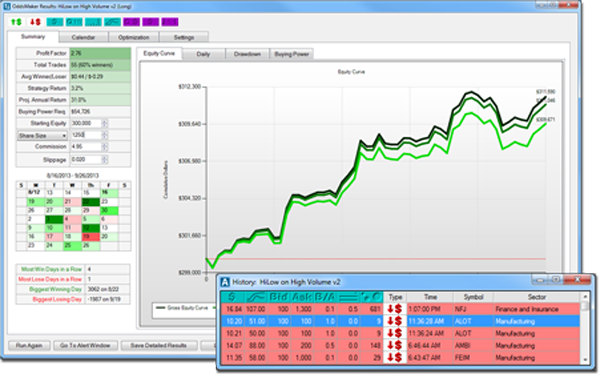This screenshot has height=374, width=600.
Task: Click the Sector column header
Action: 536,297
